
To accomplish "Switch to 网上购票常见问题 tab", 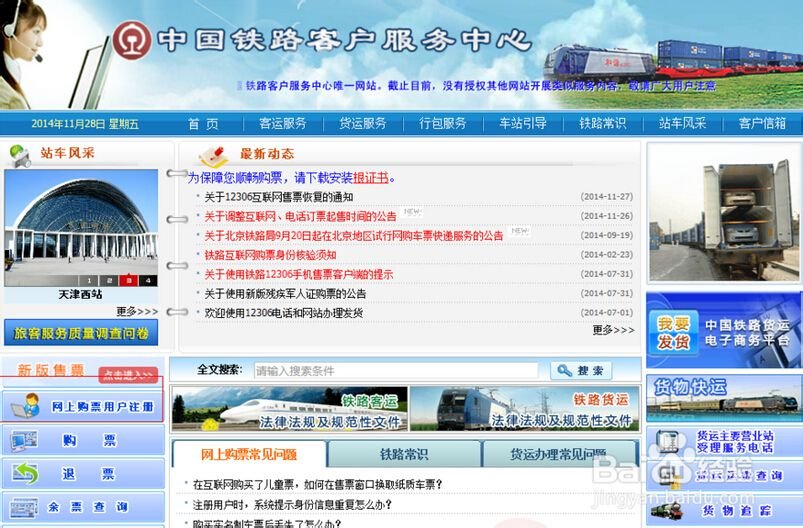I will 249,454.
